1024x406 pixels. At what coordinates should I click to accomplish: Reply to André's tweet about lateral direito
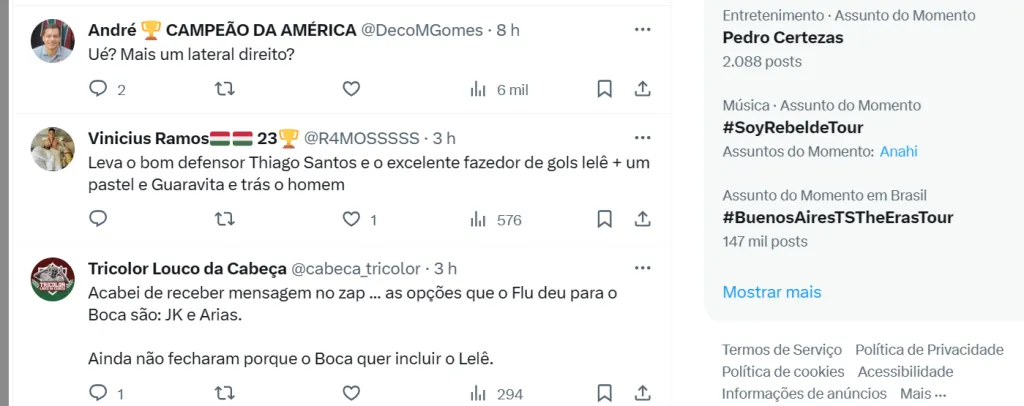(x=98, y=89)
